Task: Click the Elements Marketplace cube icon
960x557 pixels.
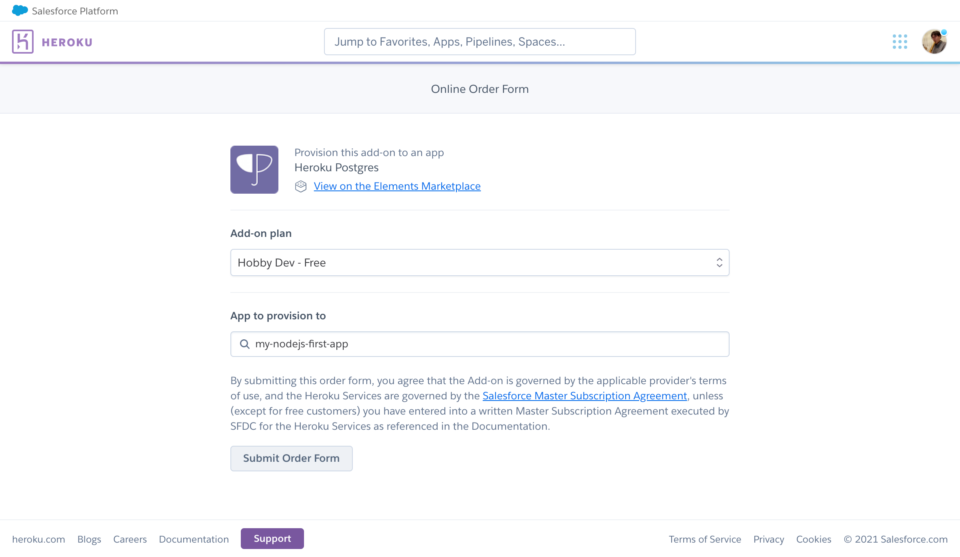Action: point(301,186)
